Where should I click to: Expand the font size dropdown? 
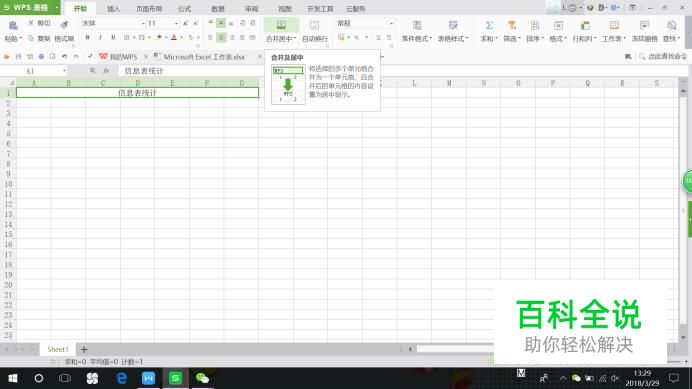pyautogui.click(x=176, y=23)
